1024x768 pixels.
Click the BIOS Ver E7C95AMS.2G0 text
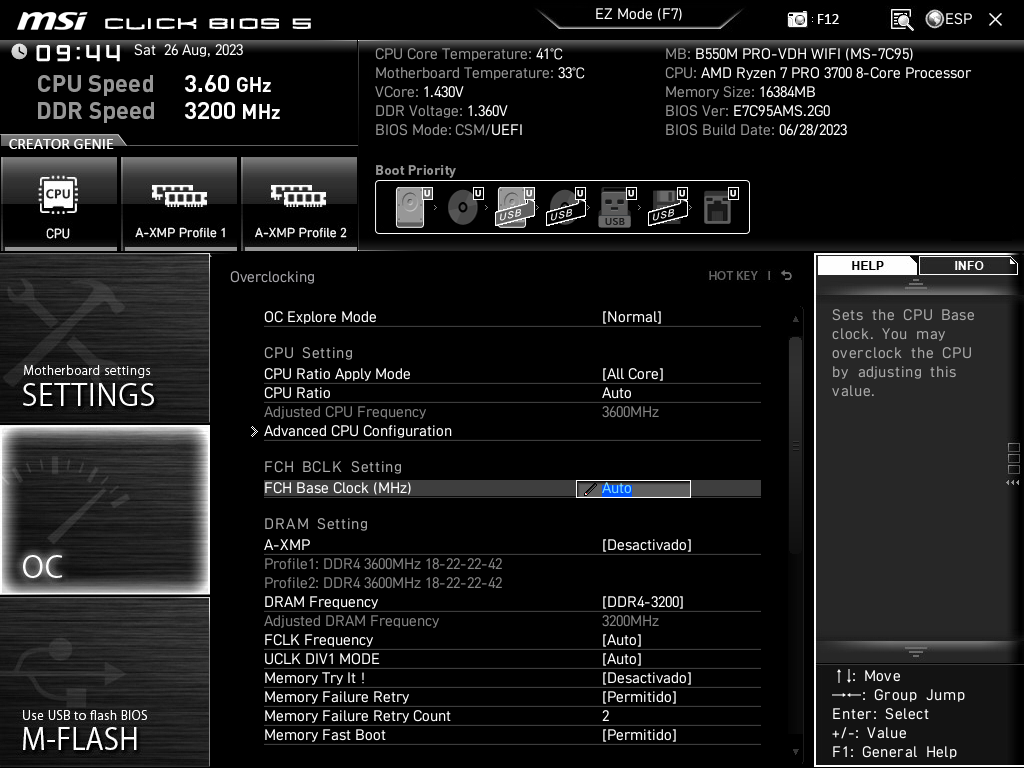click(748, 111)
